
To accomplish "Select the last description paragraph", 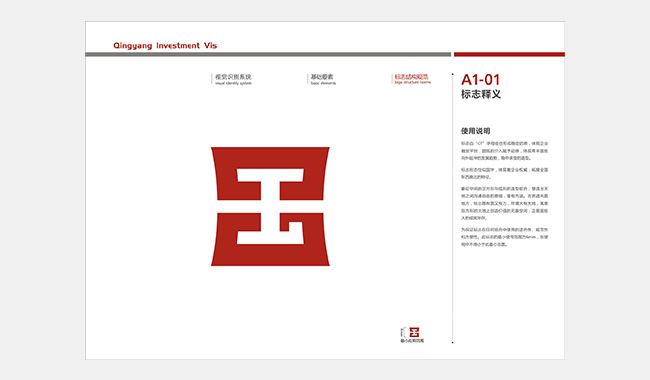I will click(x=504, y=237).
